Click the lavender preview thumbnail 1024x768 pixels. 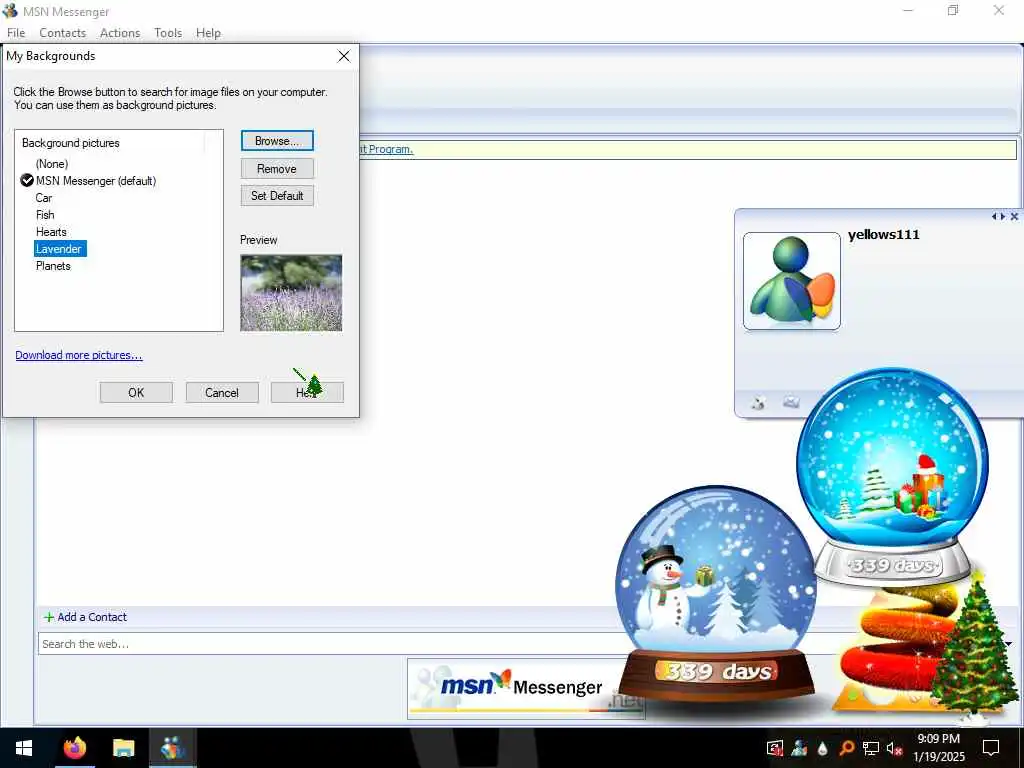pos(291,293)
